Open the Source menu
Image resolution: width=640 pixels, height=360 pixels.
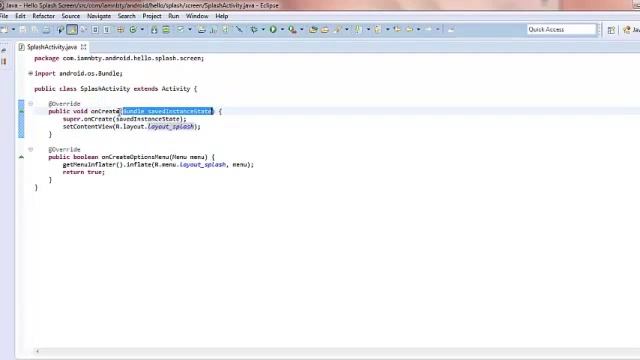tap(71, 16)
